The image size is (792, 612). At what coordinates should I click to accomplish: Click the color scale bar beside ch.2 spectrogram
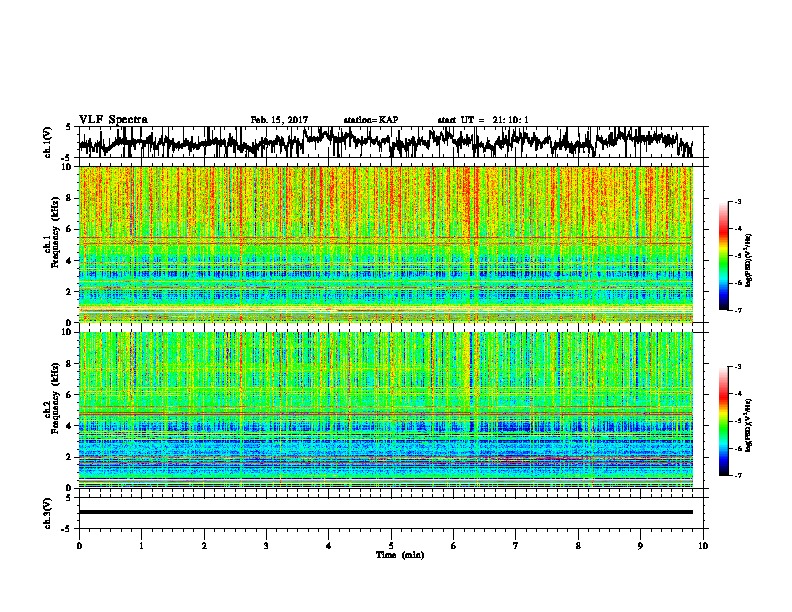(723, 421)
